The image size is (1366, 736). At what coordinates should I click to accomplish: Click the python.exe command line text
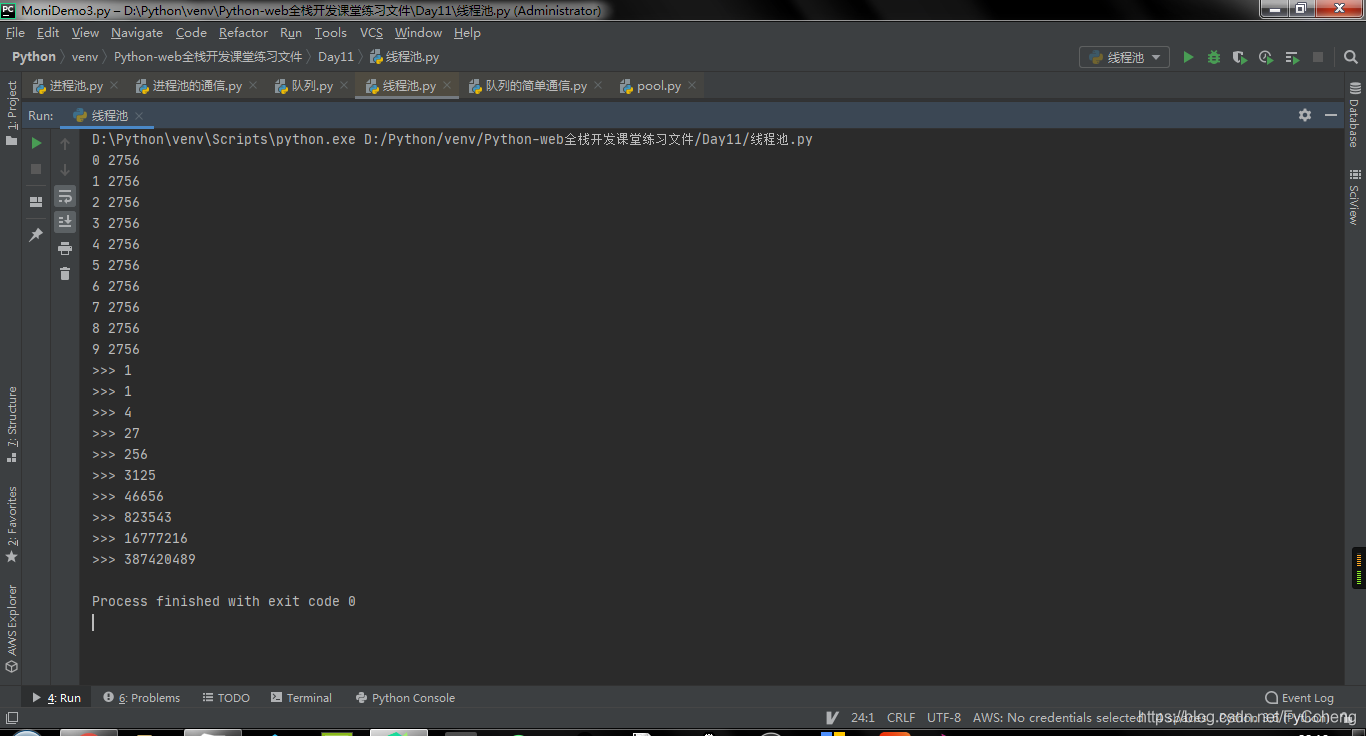[x=452, y=140]
